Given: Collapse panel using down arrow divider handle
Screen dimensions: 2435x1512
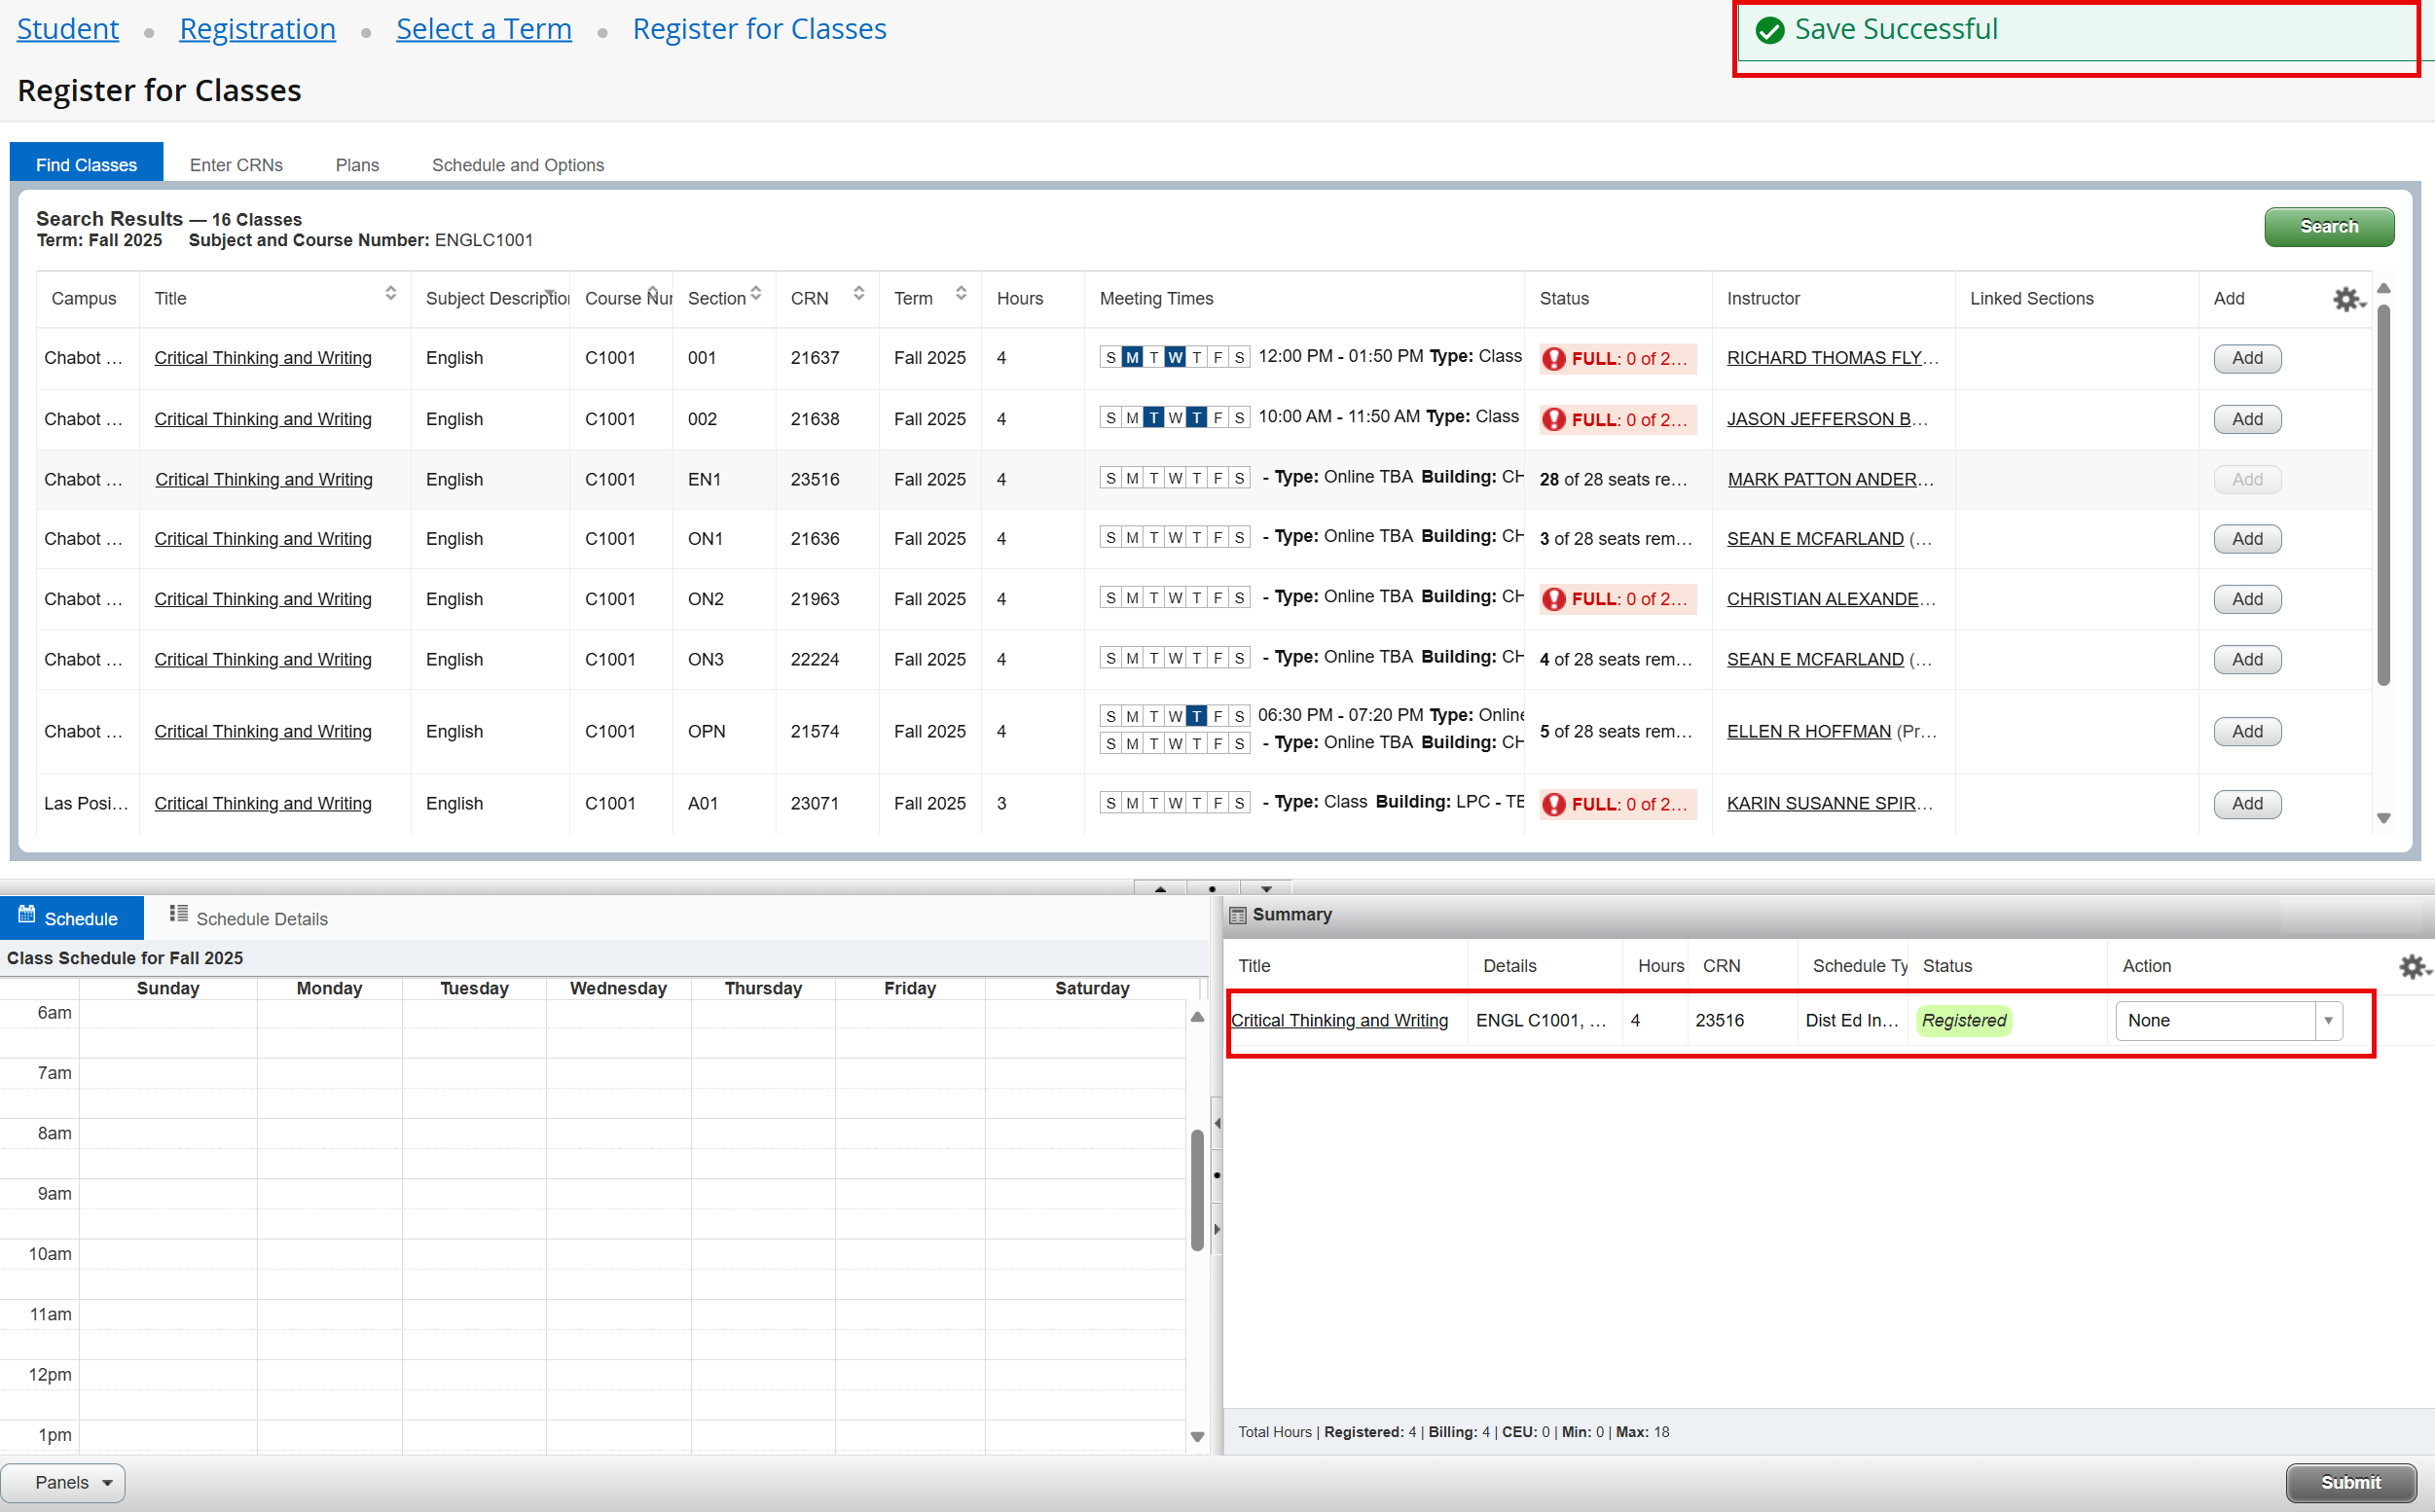Looking at the screenshot, I should pyautogui.click(x=1266, y=888).
